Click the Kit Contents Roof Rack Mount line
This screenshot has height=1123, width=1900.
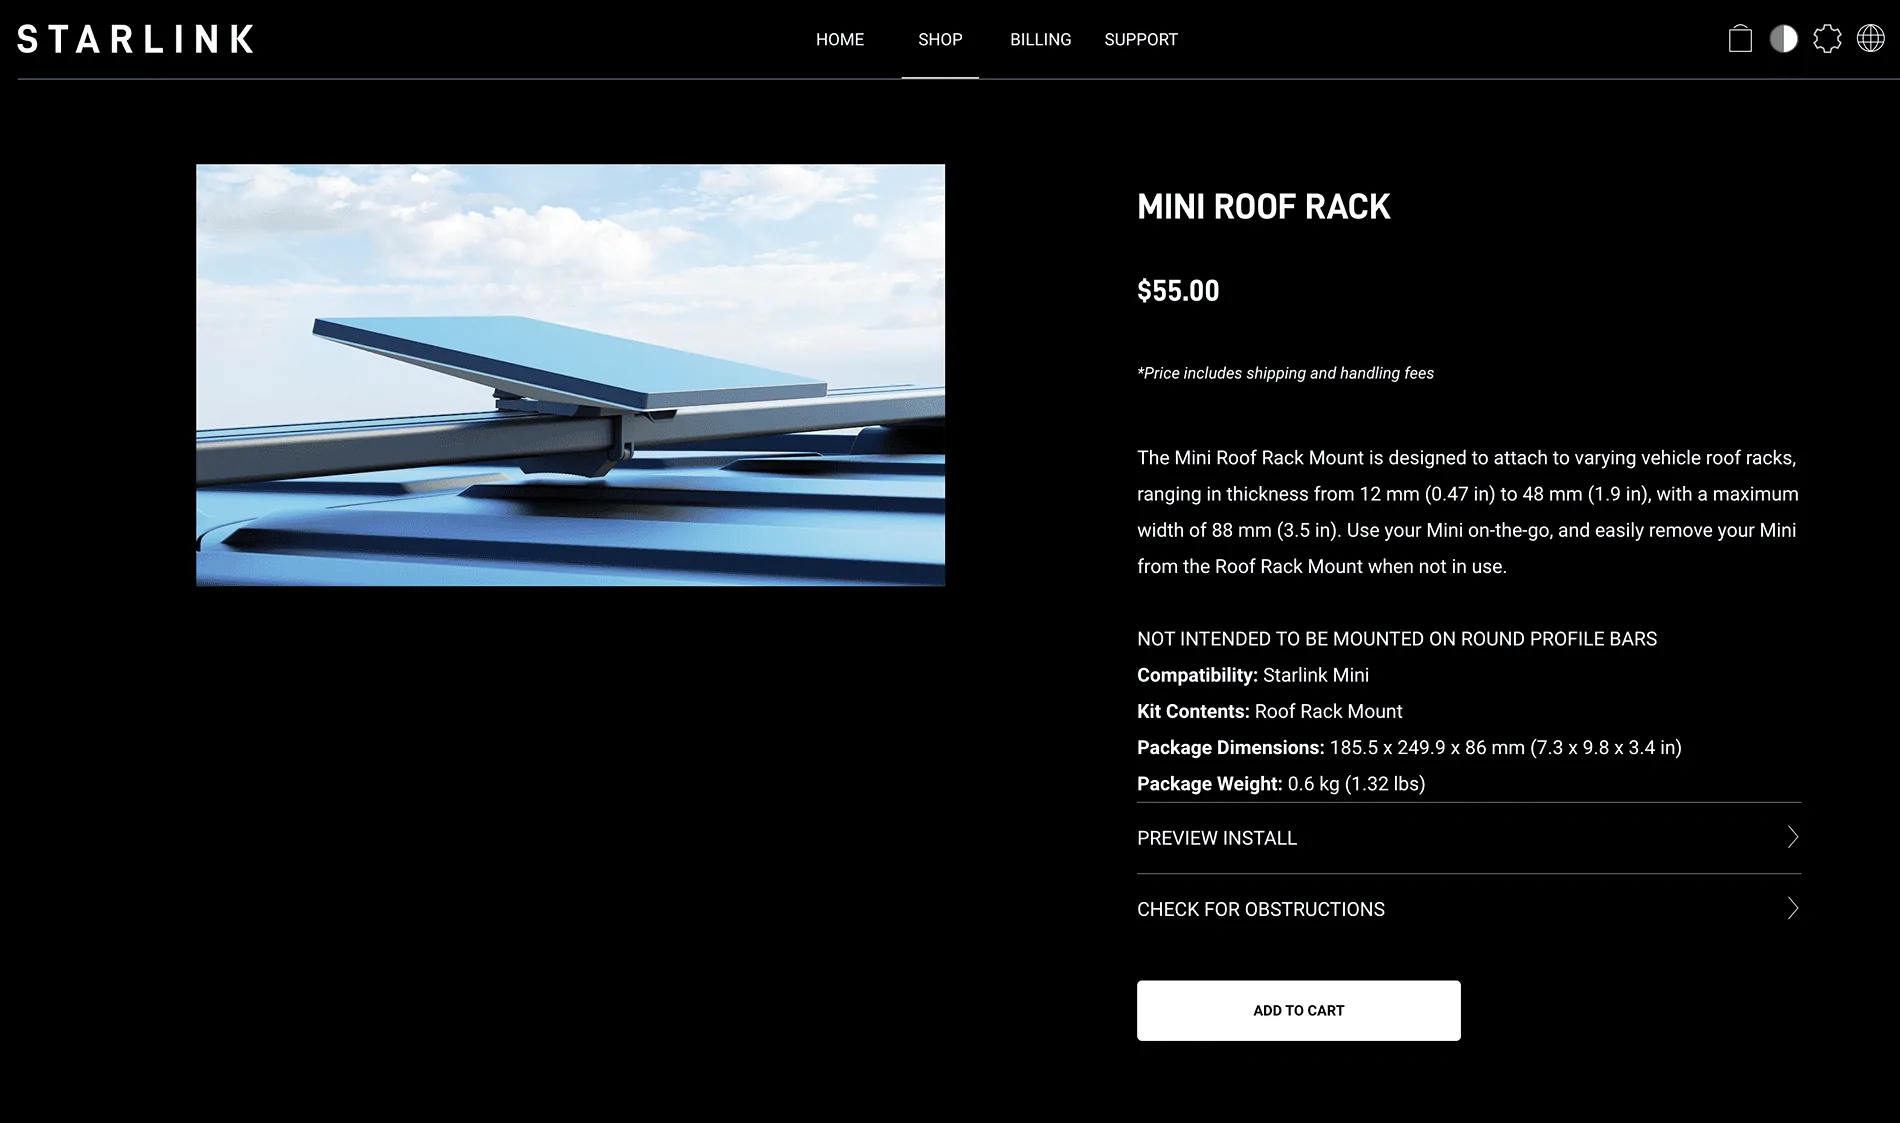click(x=1270, y=712)
